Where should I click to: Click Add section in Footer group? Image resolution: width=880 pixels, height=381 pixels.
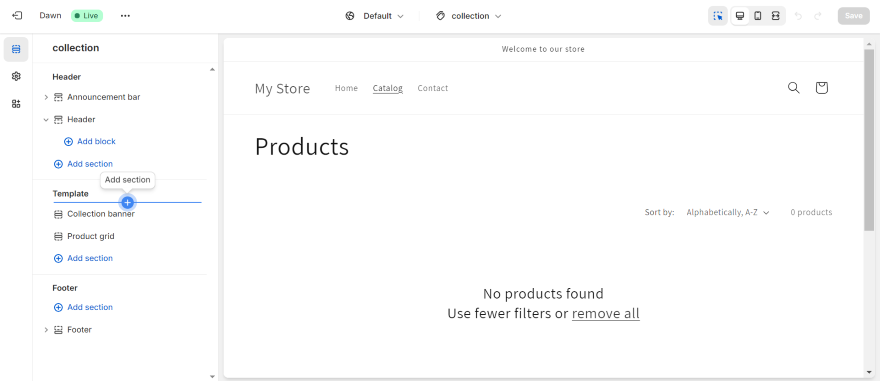[x=83, y=307]
